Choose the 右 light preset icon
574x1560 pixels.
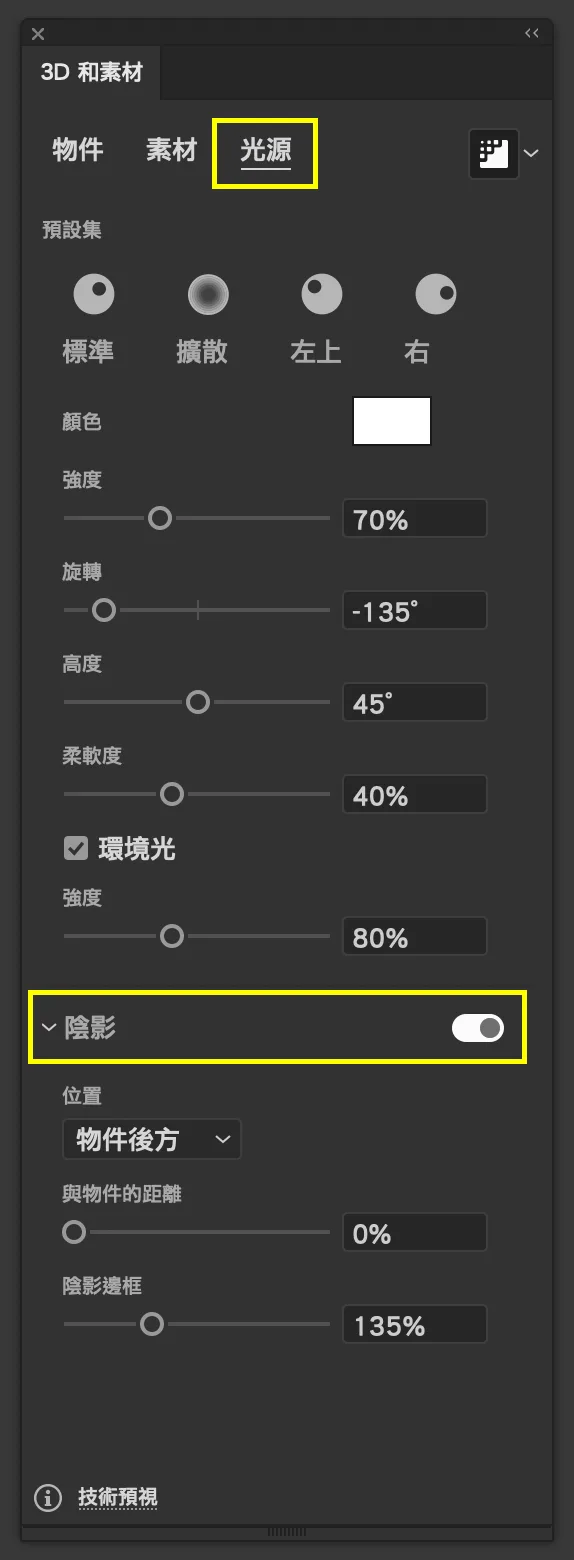(x=436, y=295)
